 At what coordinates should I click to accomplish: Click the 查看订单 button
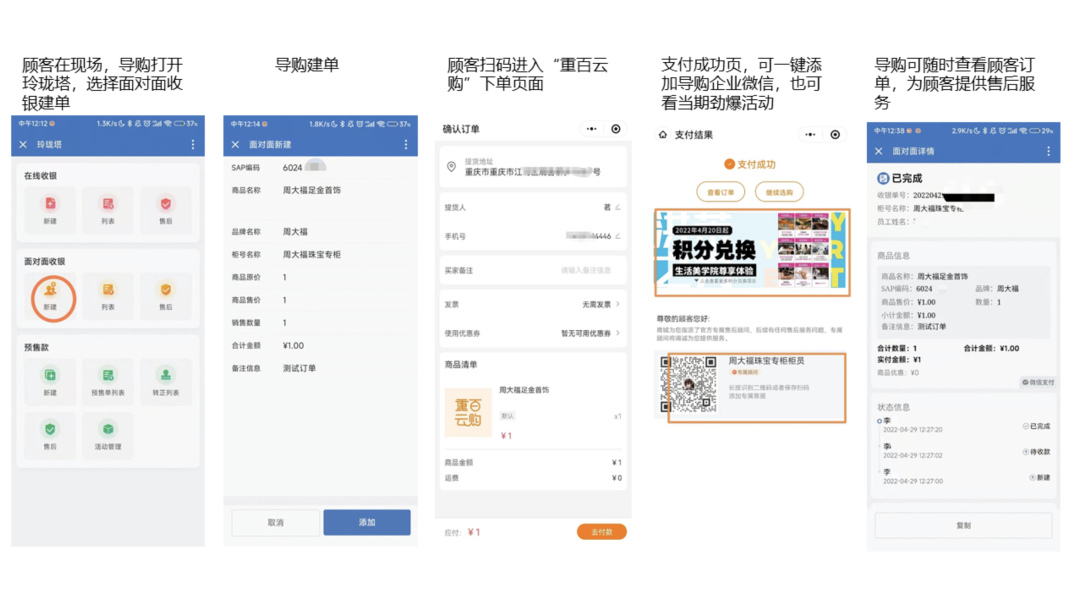click(720, 192)
